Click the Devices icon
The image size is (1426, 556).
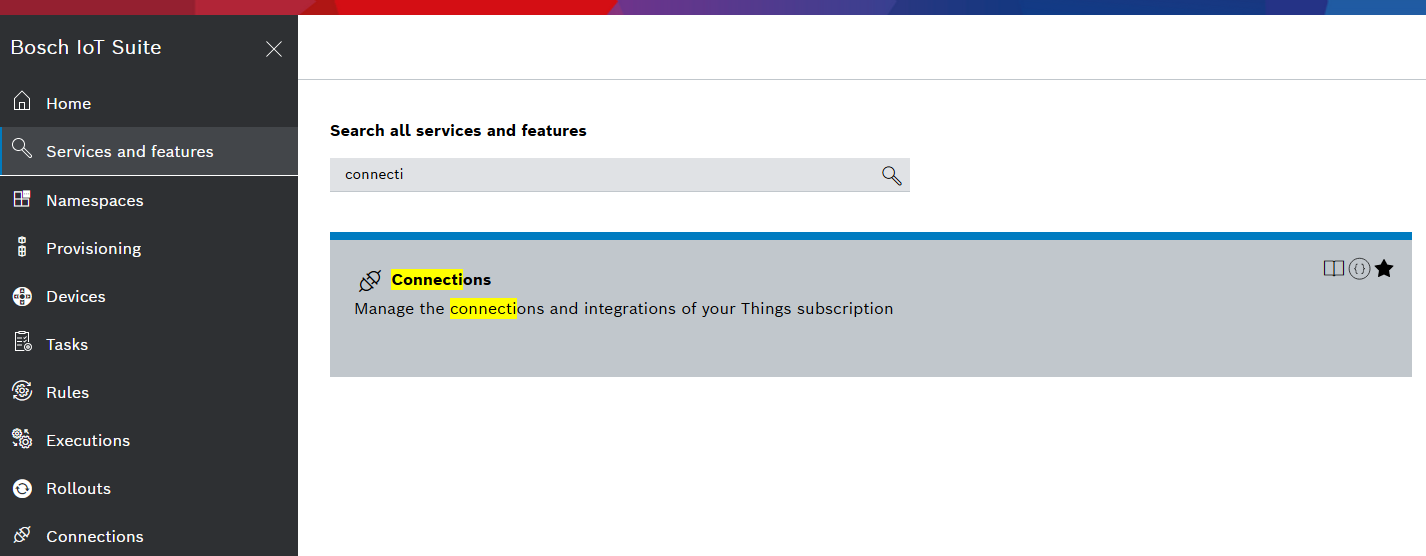pyautogui.click(x=22, y=296)
